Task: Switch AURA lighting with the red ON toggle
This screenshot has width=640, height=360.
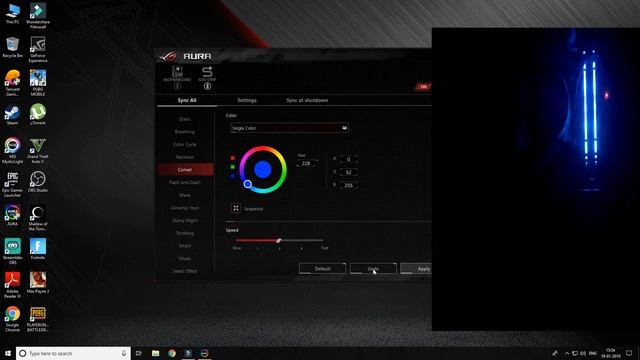Action: pos(423,87)
